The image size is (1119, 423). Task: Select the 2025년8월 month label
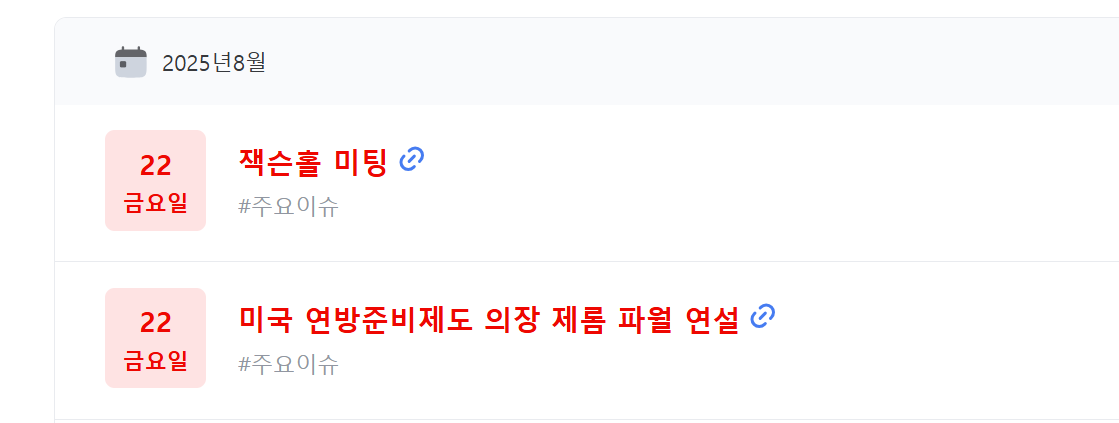[213, 63]
